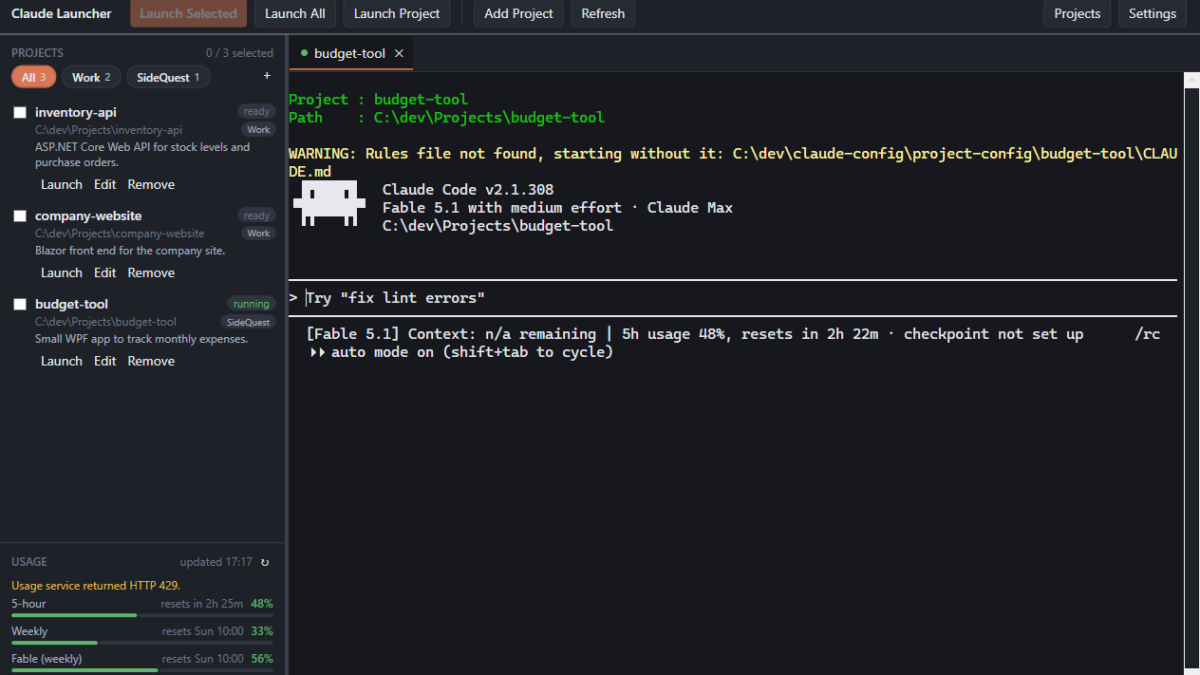This screenshot has width=1200, height=675.
Task: Remove the inventory-api project
Action: click(151, 185)
